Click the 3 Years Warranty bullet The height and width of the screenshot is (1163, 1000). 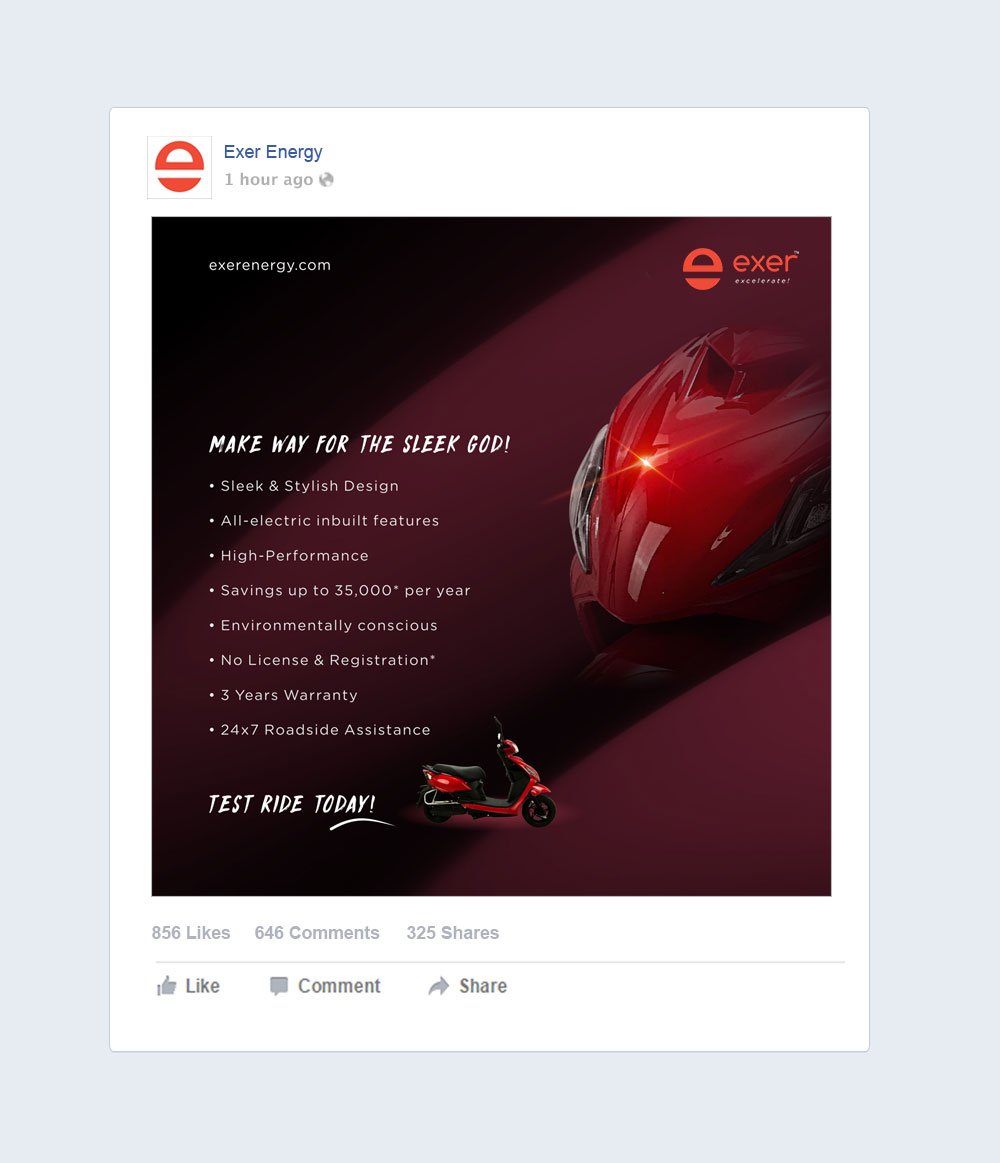click(x=283, y=695)
